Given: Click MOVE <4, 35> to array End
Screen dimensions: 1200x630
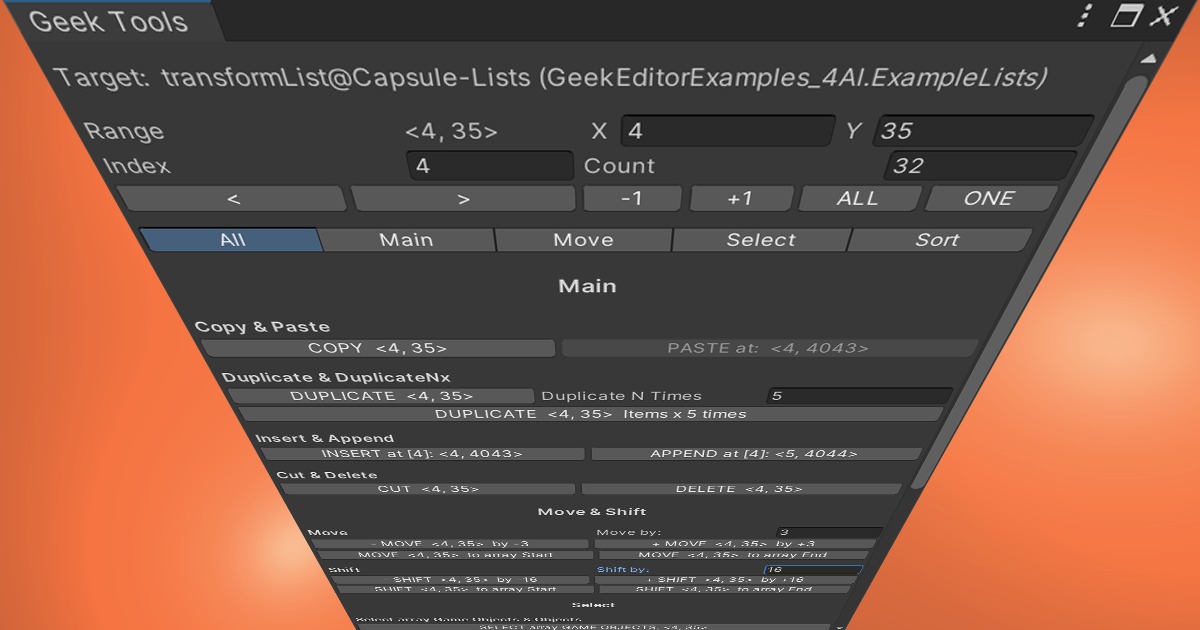Looking at the screenshot, I should point(734,554).
